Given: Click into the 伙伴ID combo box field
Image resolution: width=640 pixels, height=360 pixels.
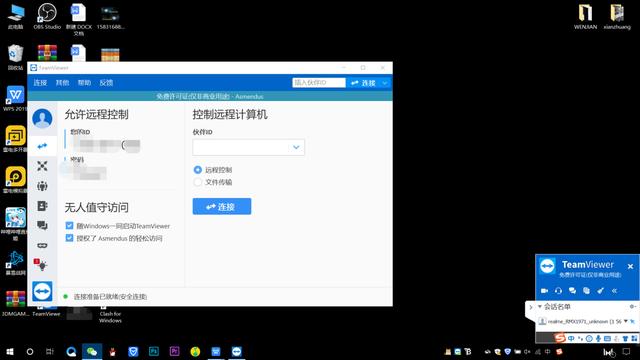Looking at the screenshot, I should (249, 147).
